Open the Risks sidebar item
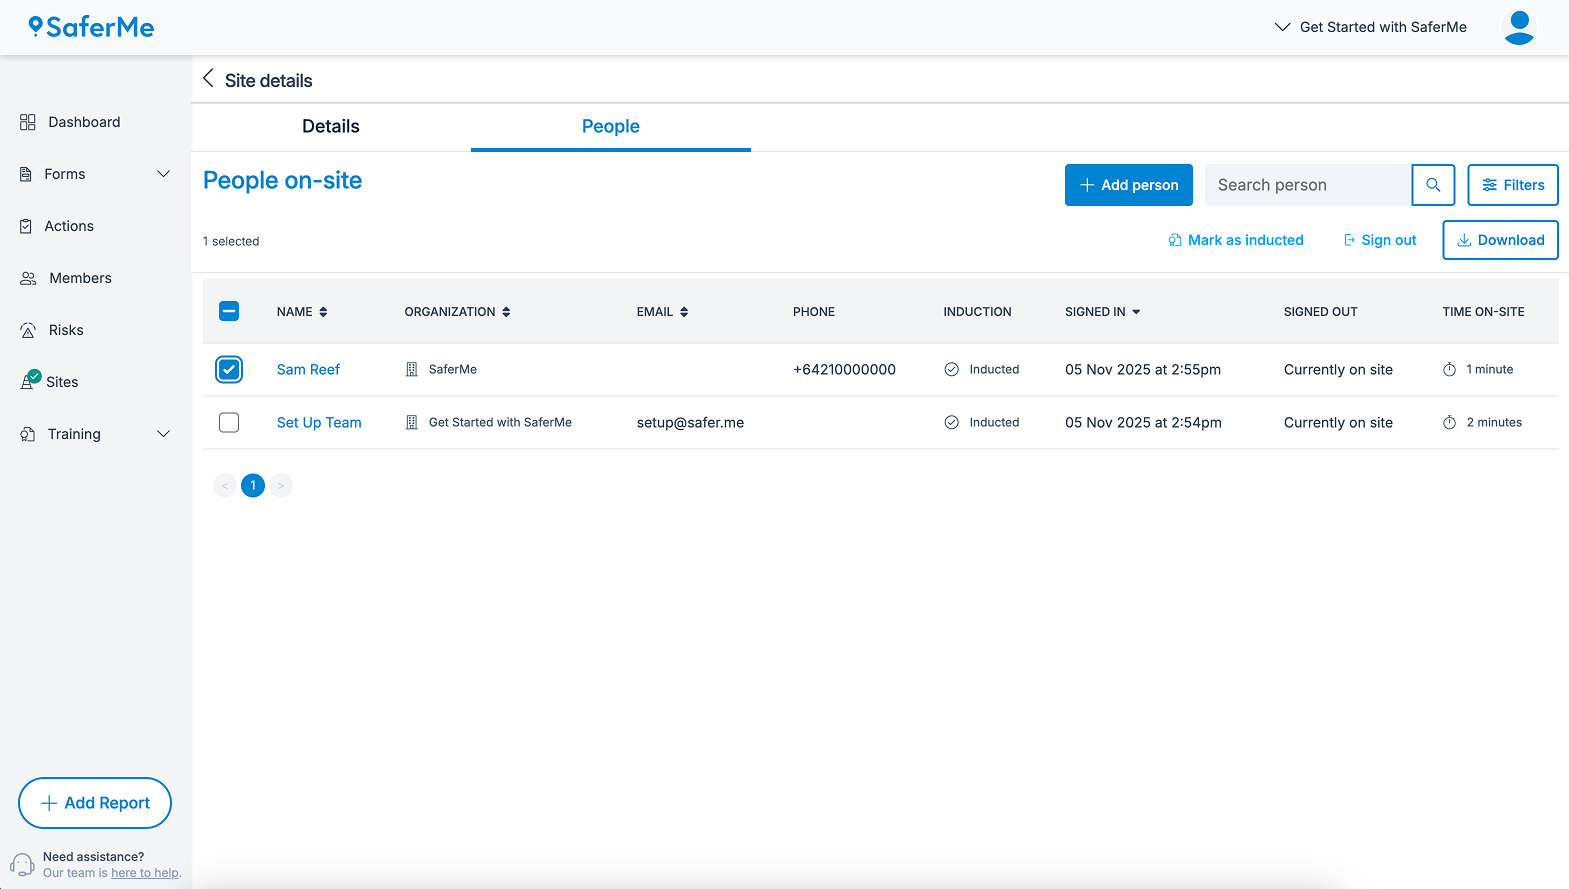The height and width of the screenshot is (889, 1569). (65, 330)
